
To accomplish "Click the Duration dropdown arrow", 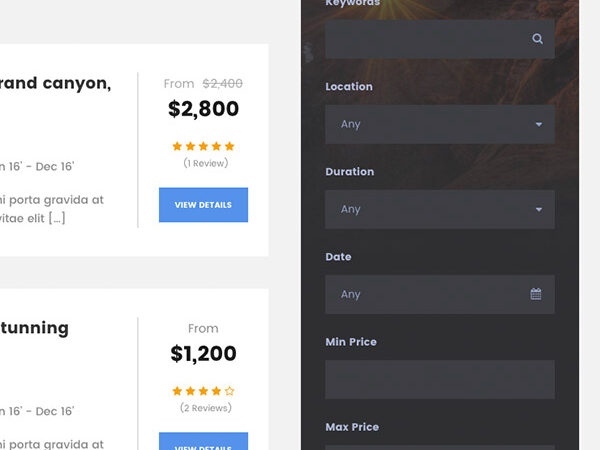I will tap(538, 209).
